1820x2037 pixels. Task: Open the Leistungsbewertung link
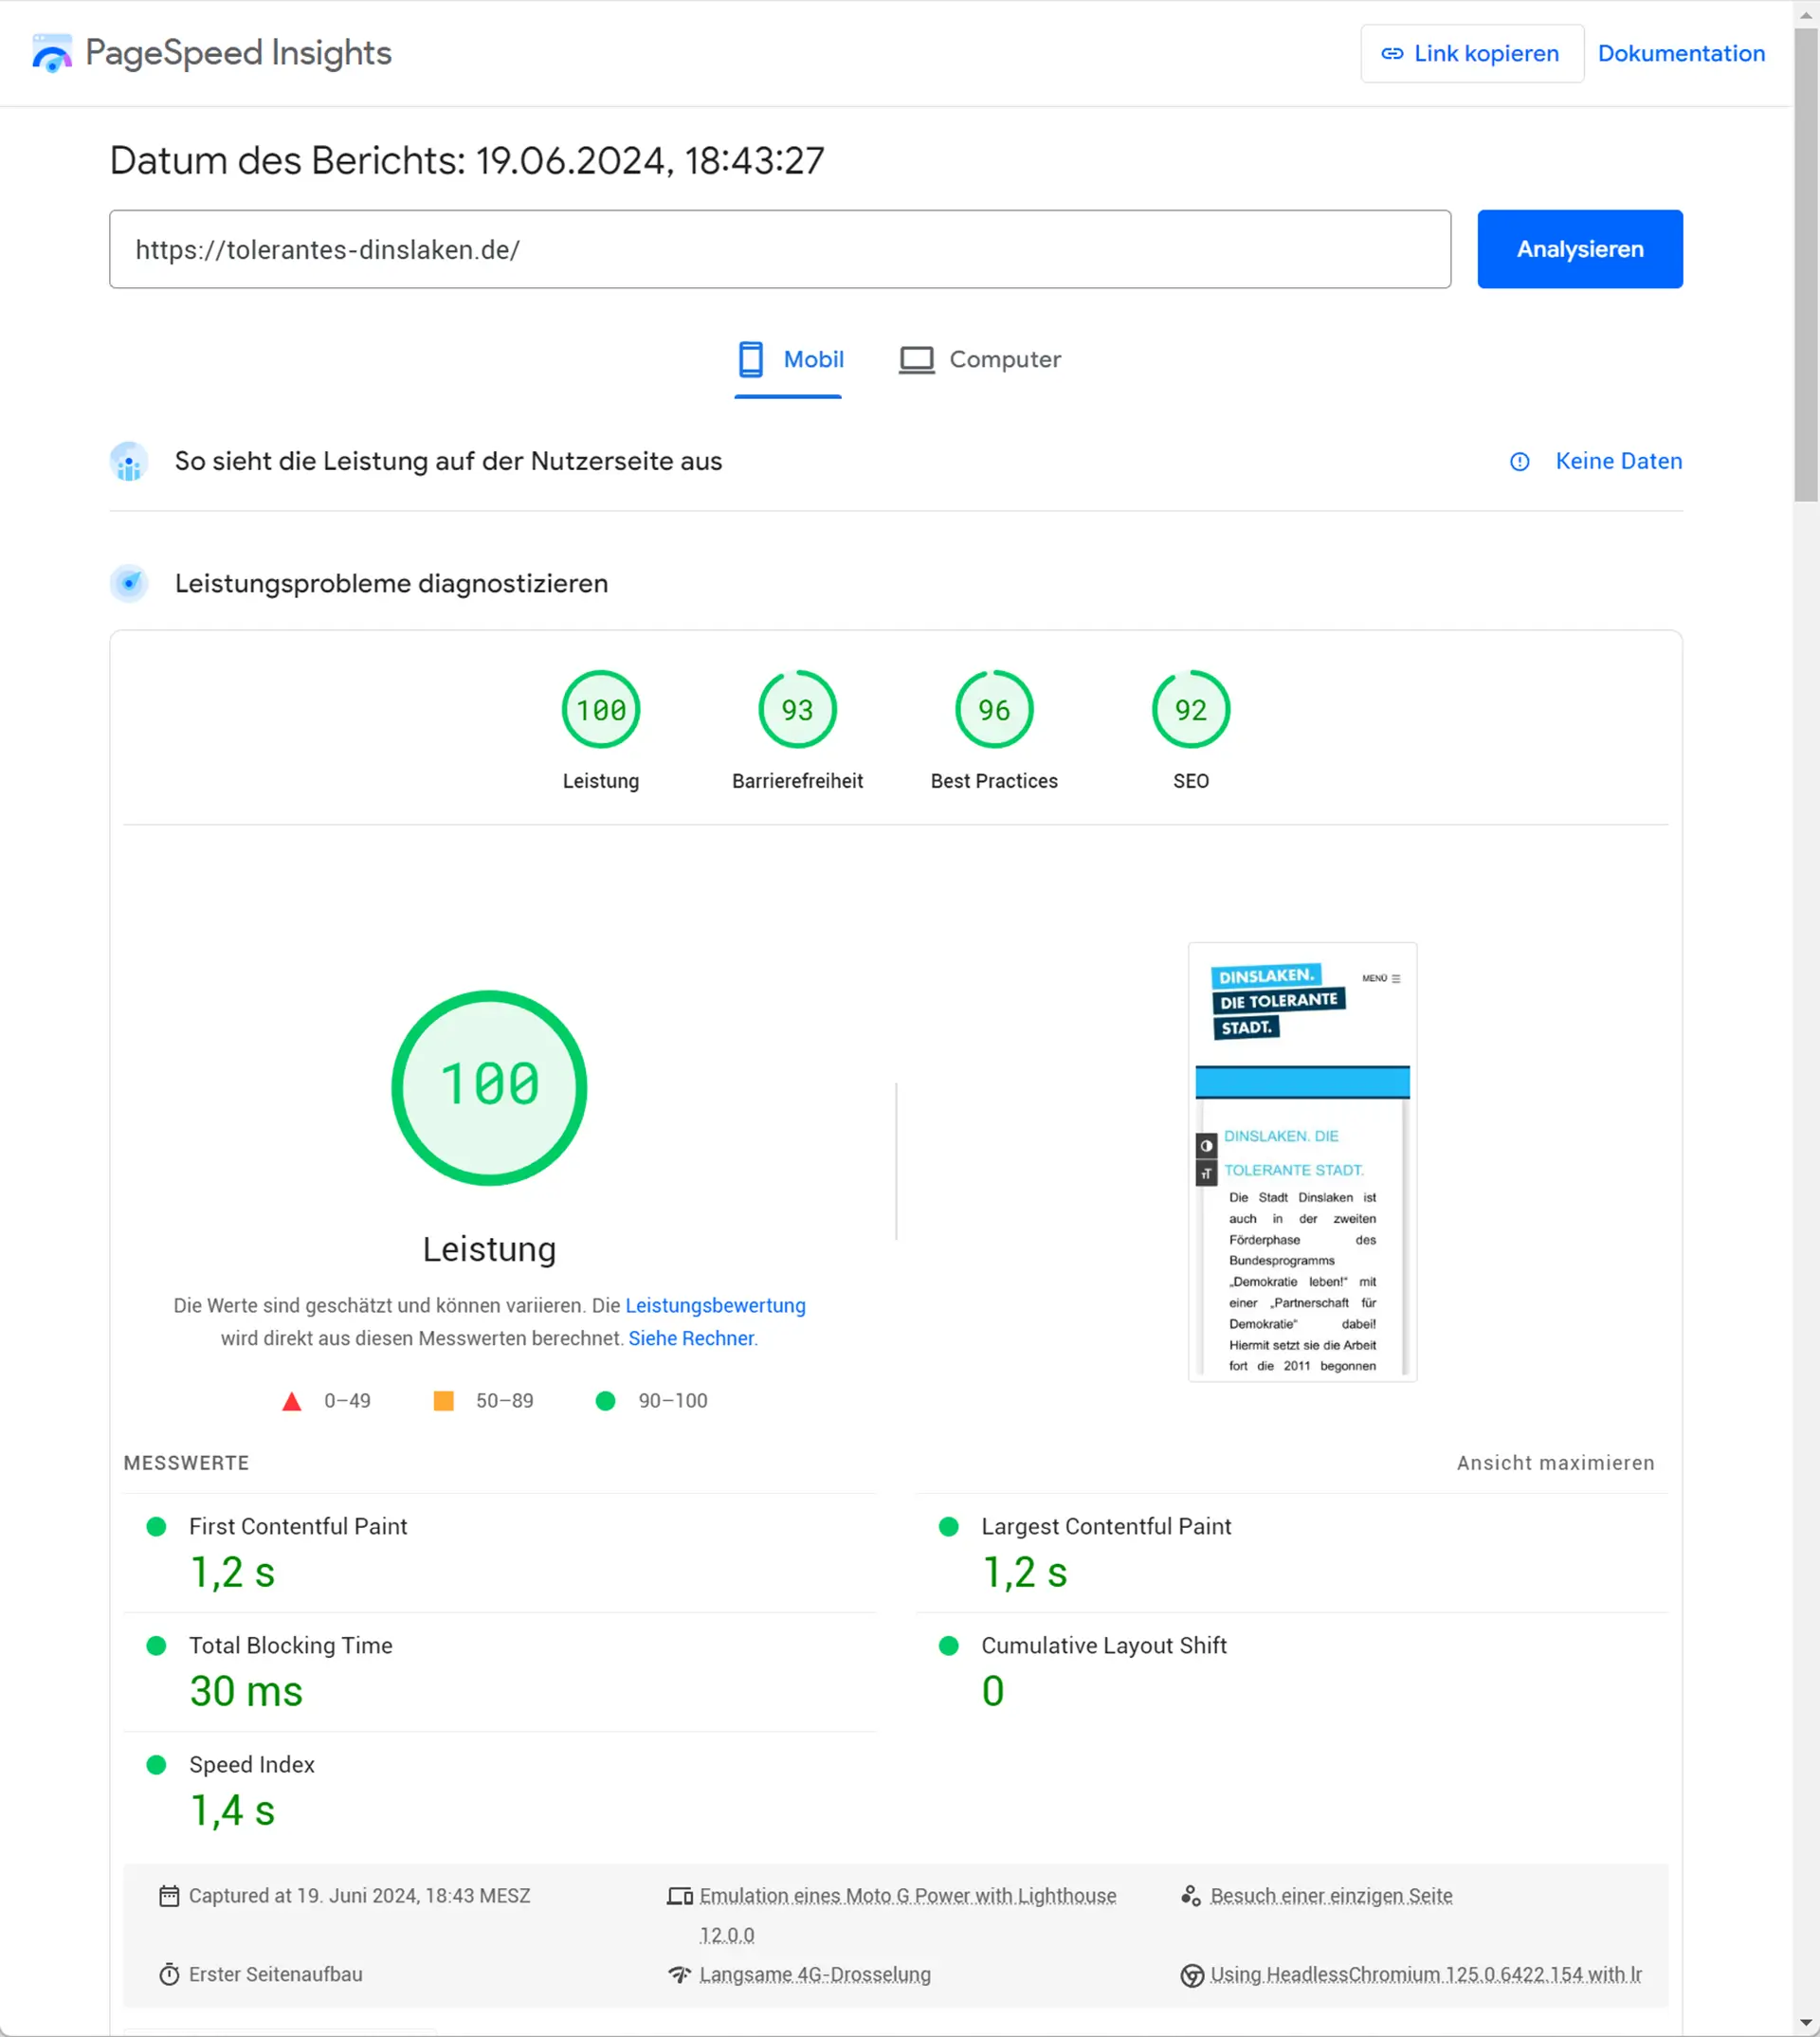point(715,1306)
